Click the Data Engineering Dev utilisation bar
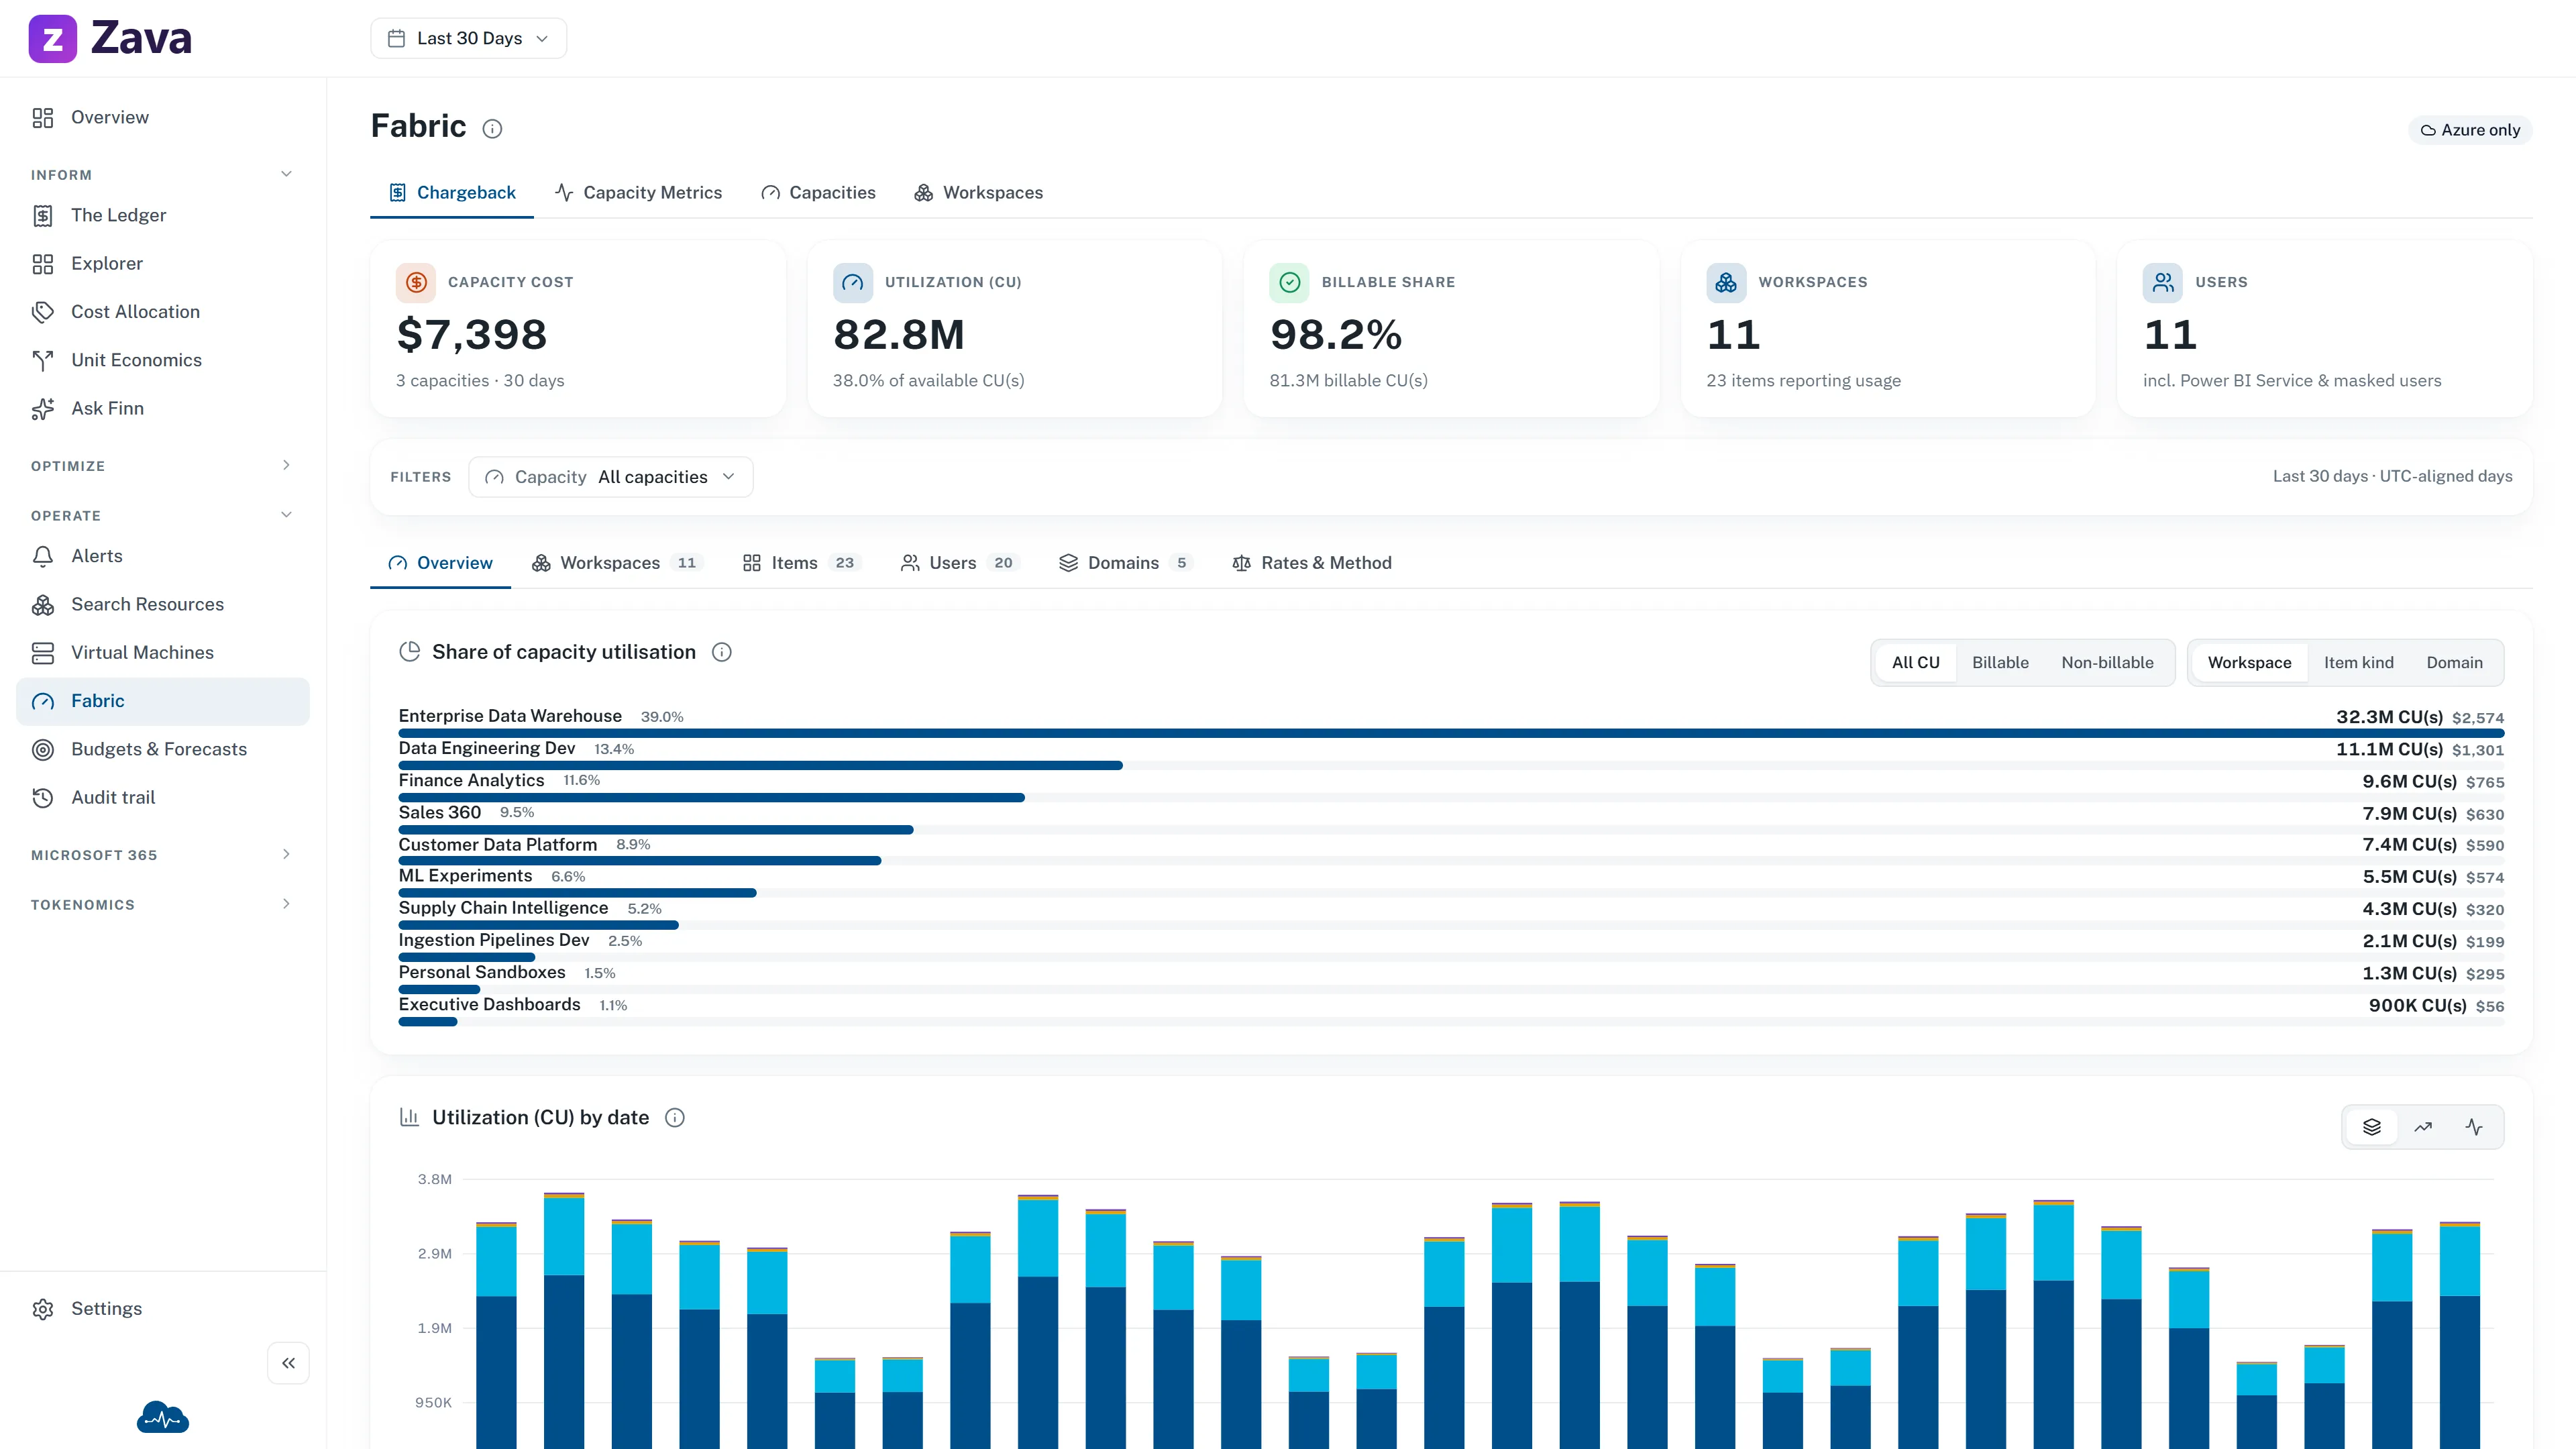Viewport: 2576px width, 1449px height. [760, 765]
